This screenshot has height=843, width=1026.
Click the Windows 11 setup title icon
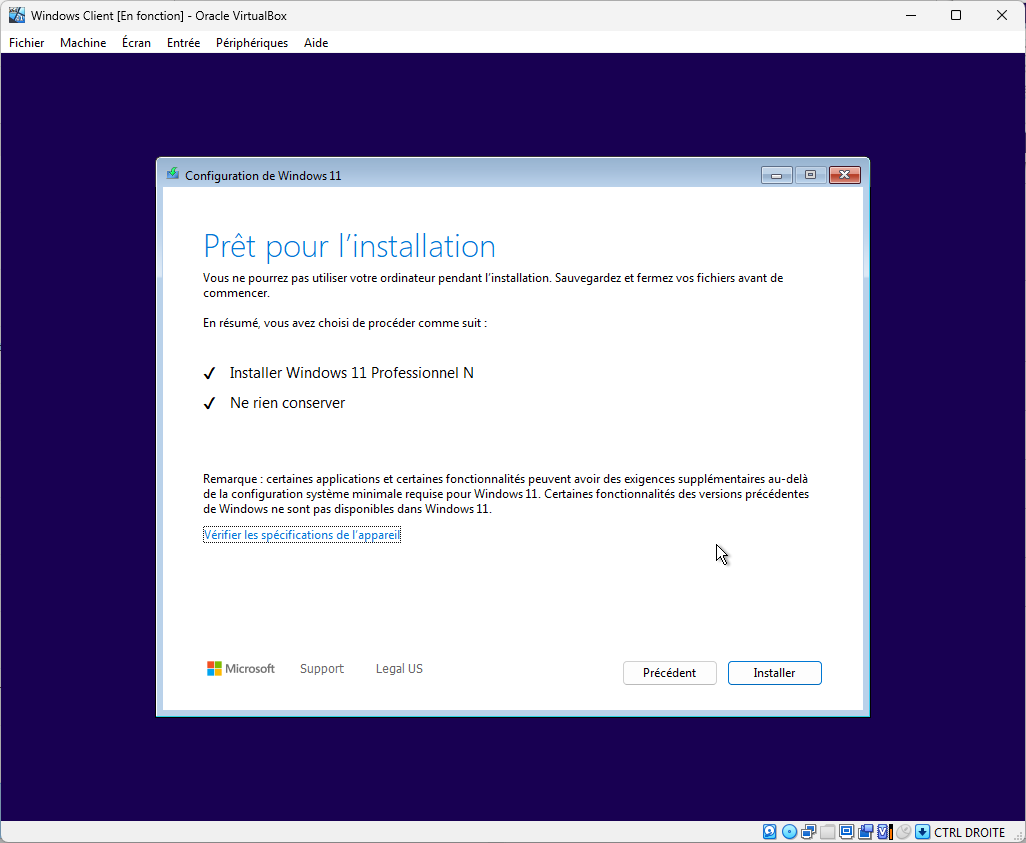173,174
